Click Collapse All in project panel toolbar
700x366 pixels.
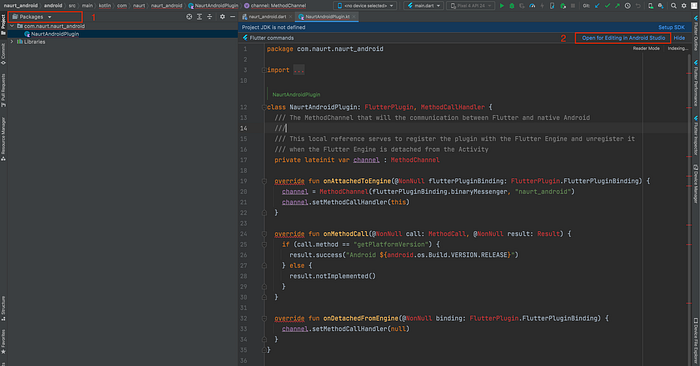point(209,17)
